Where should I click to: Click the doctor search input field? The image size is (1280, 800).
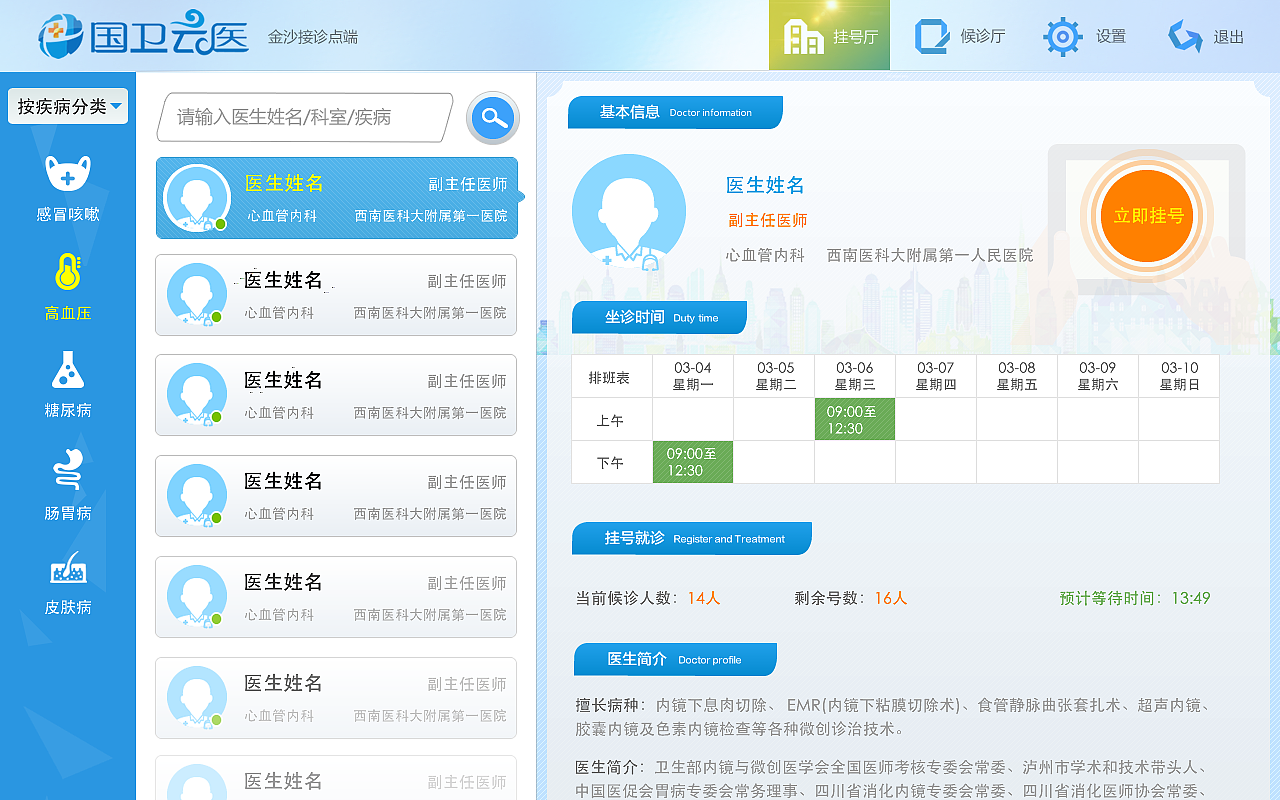(305, 117)
